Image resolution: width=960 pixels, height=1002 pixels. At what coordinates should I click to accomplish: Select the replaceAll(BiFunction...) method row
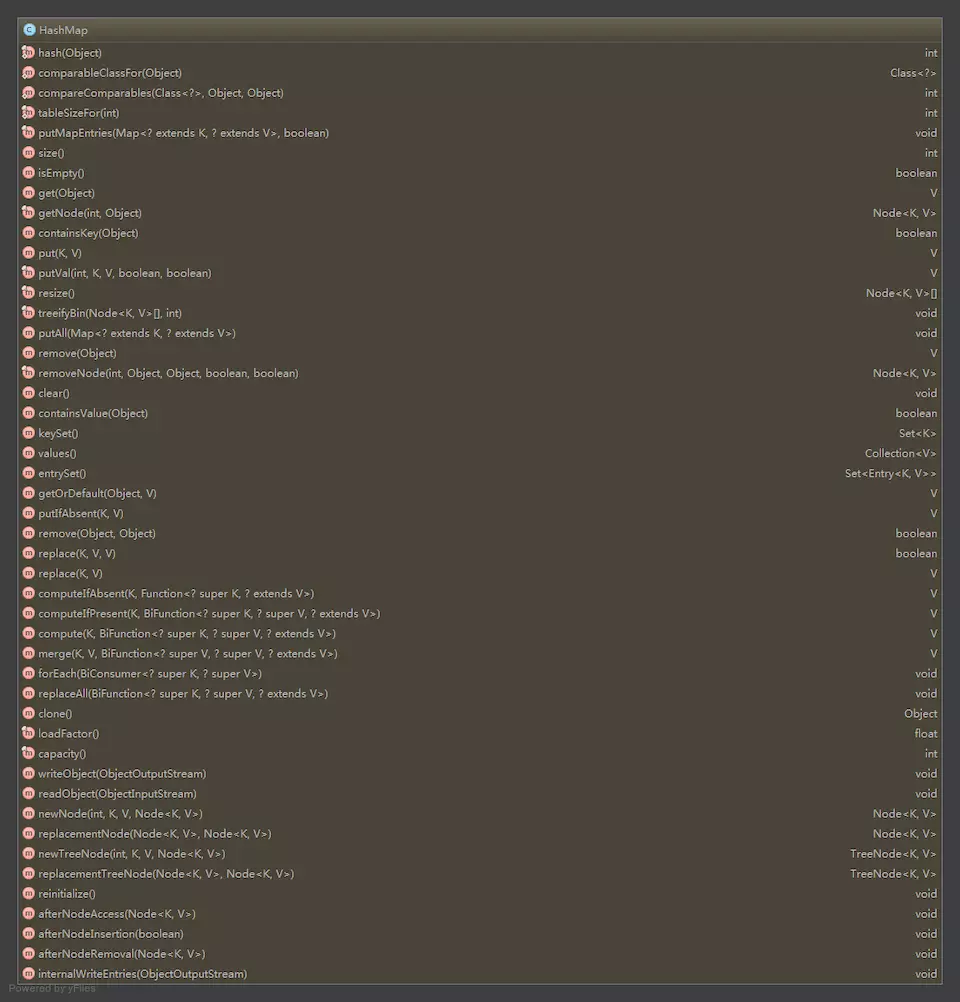tap(479, 693)
